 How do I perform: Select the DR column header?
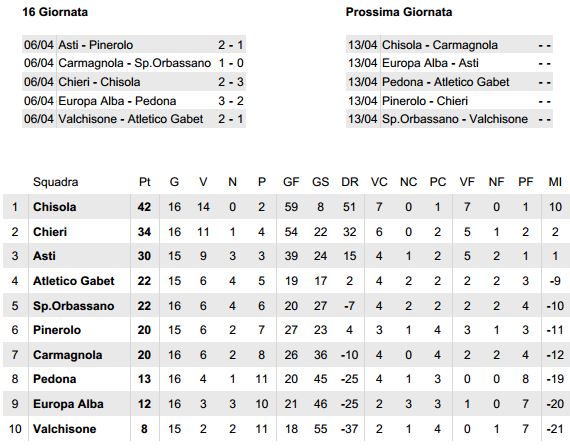click(x=350, y=182)
